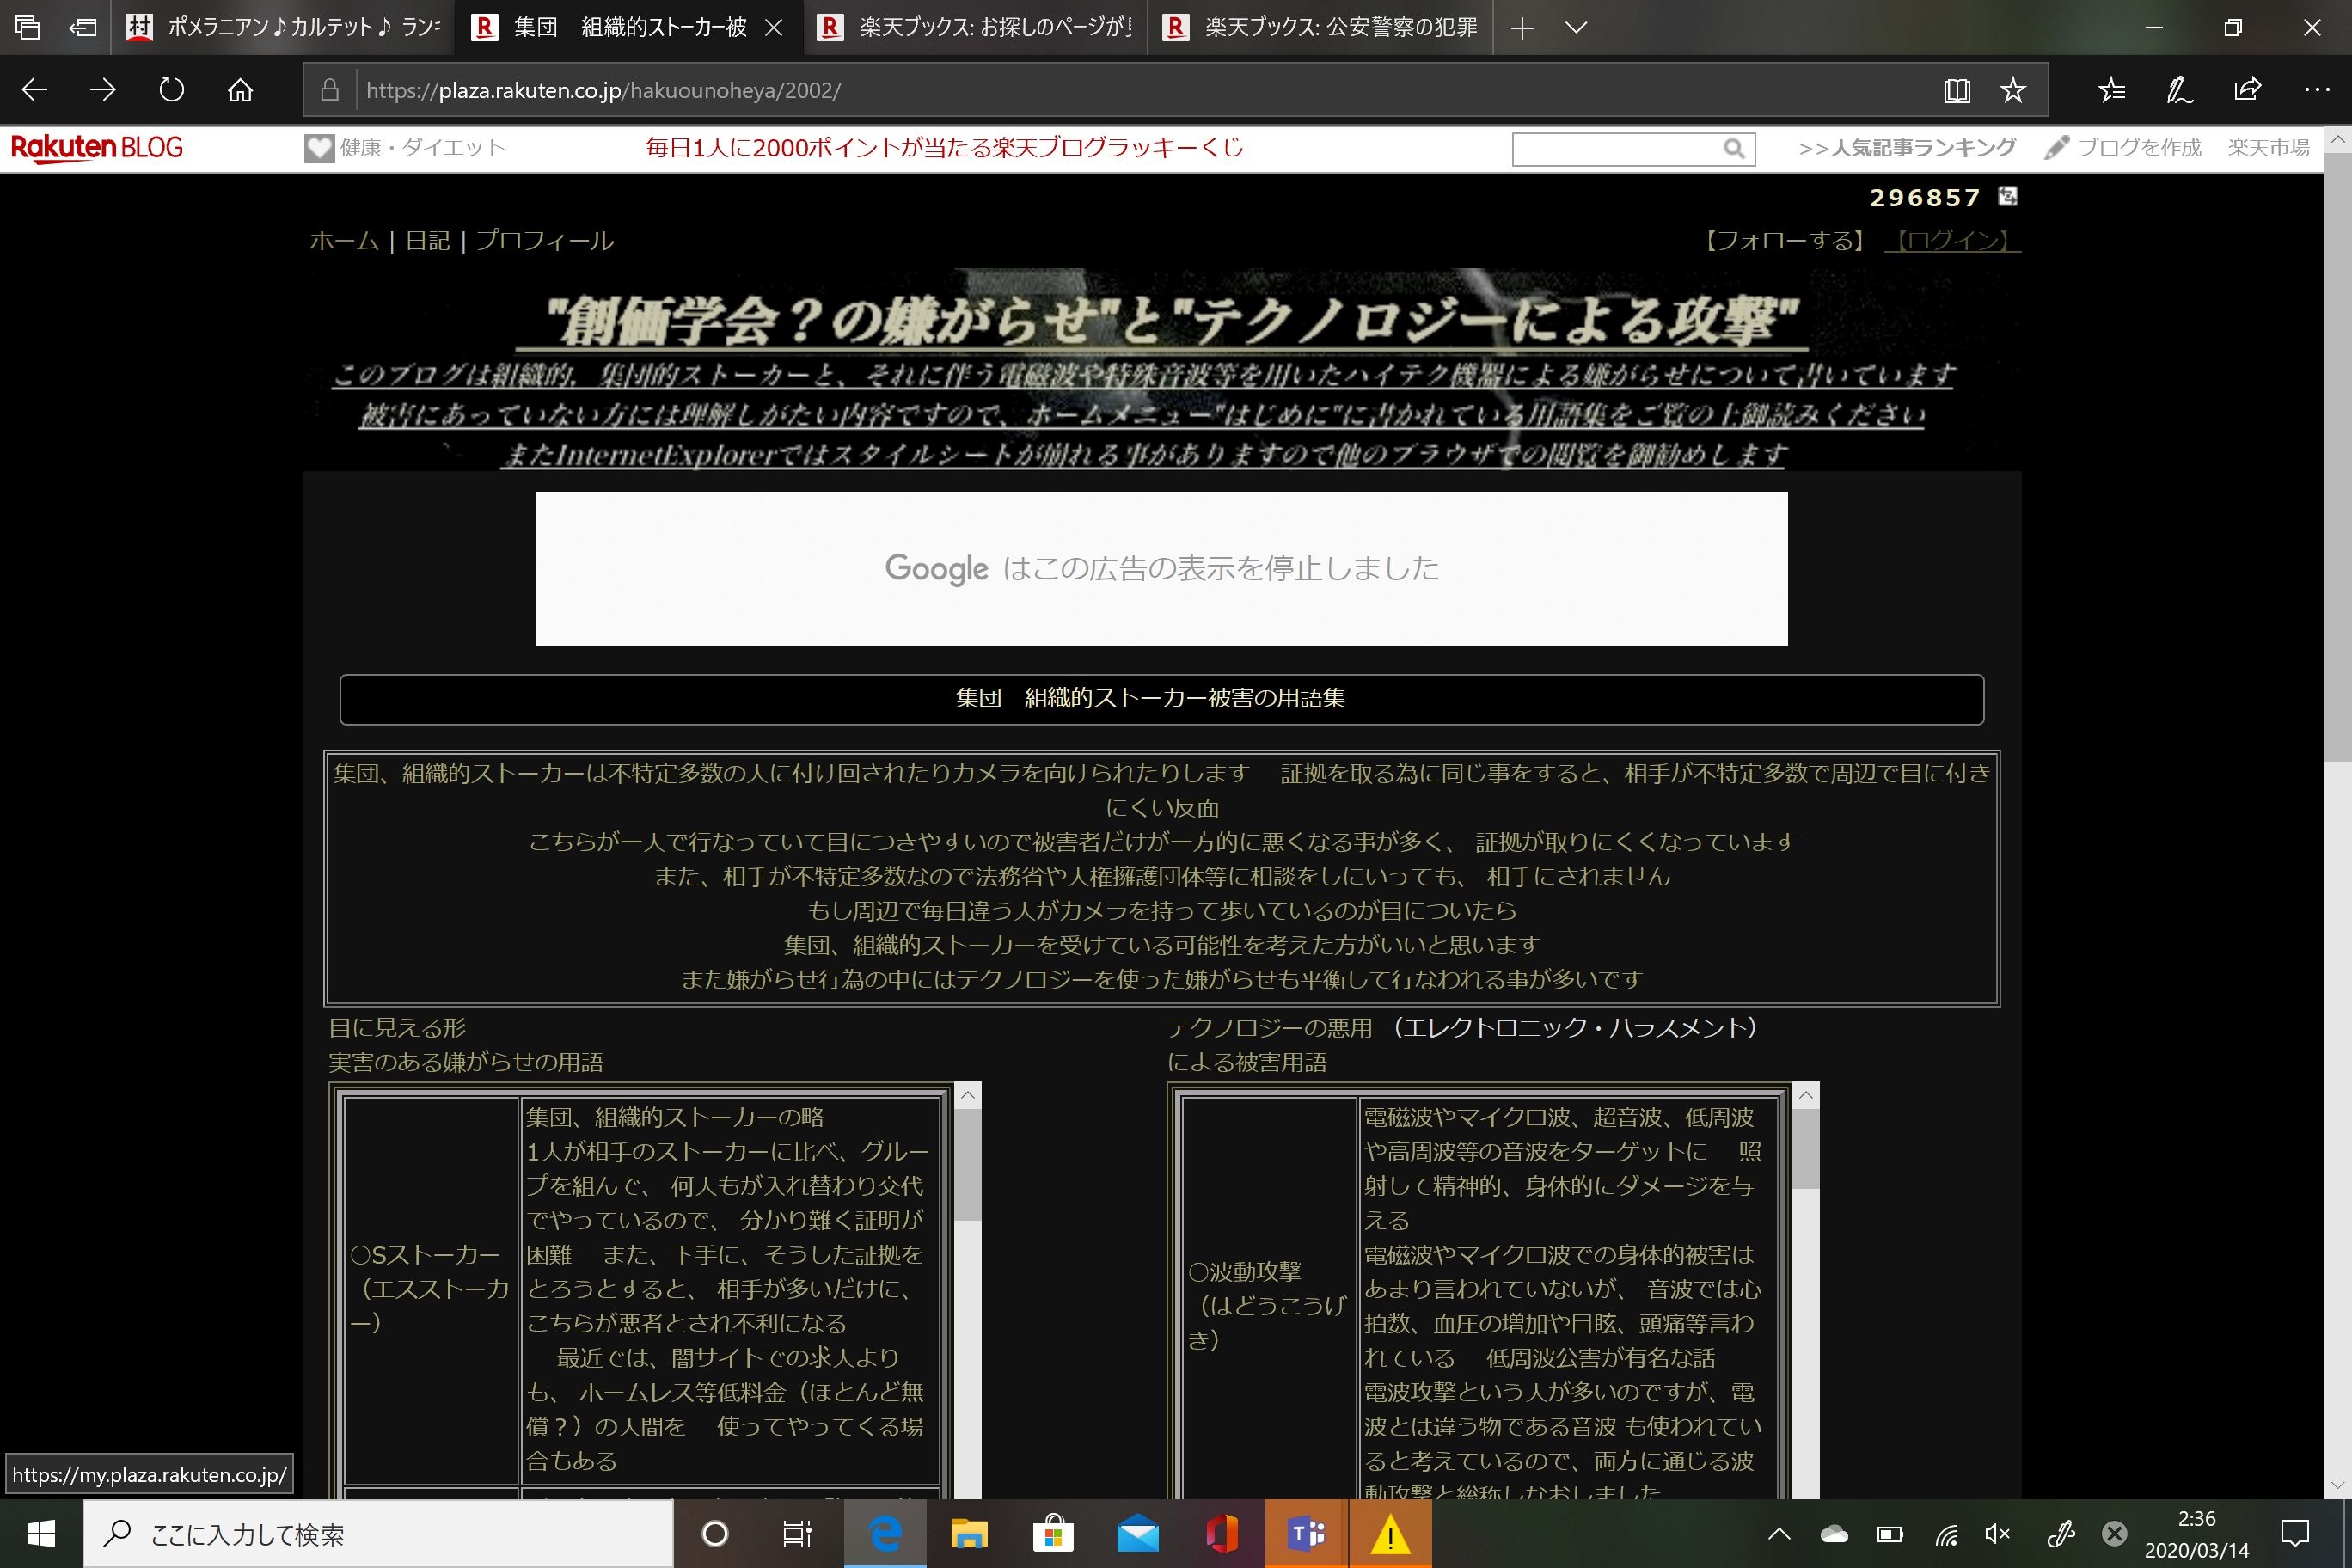Switch to 公安警察の犯罪 tab
Image resolution: width=2352 pixels, height=1568 pixels.
1320,28
